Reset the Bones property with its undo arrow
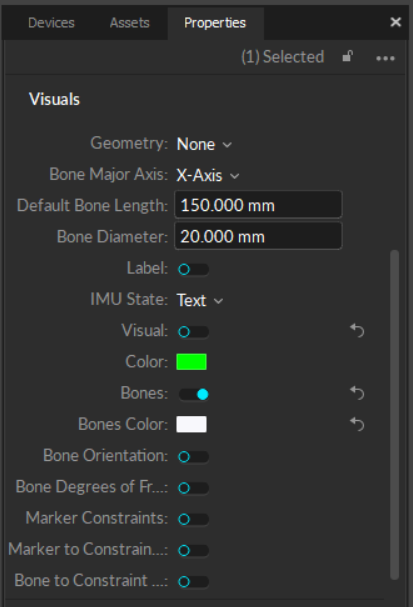This screenshot has height=607, width=413. click(x=357, y=393)
